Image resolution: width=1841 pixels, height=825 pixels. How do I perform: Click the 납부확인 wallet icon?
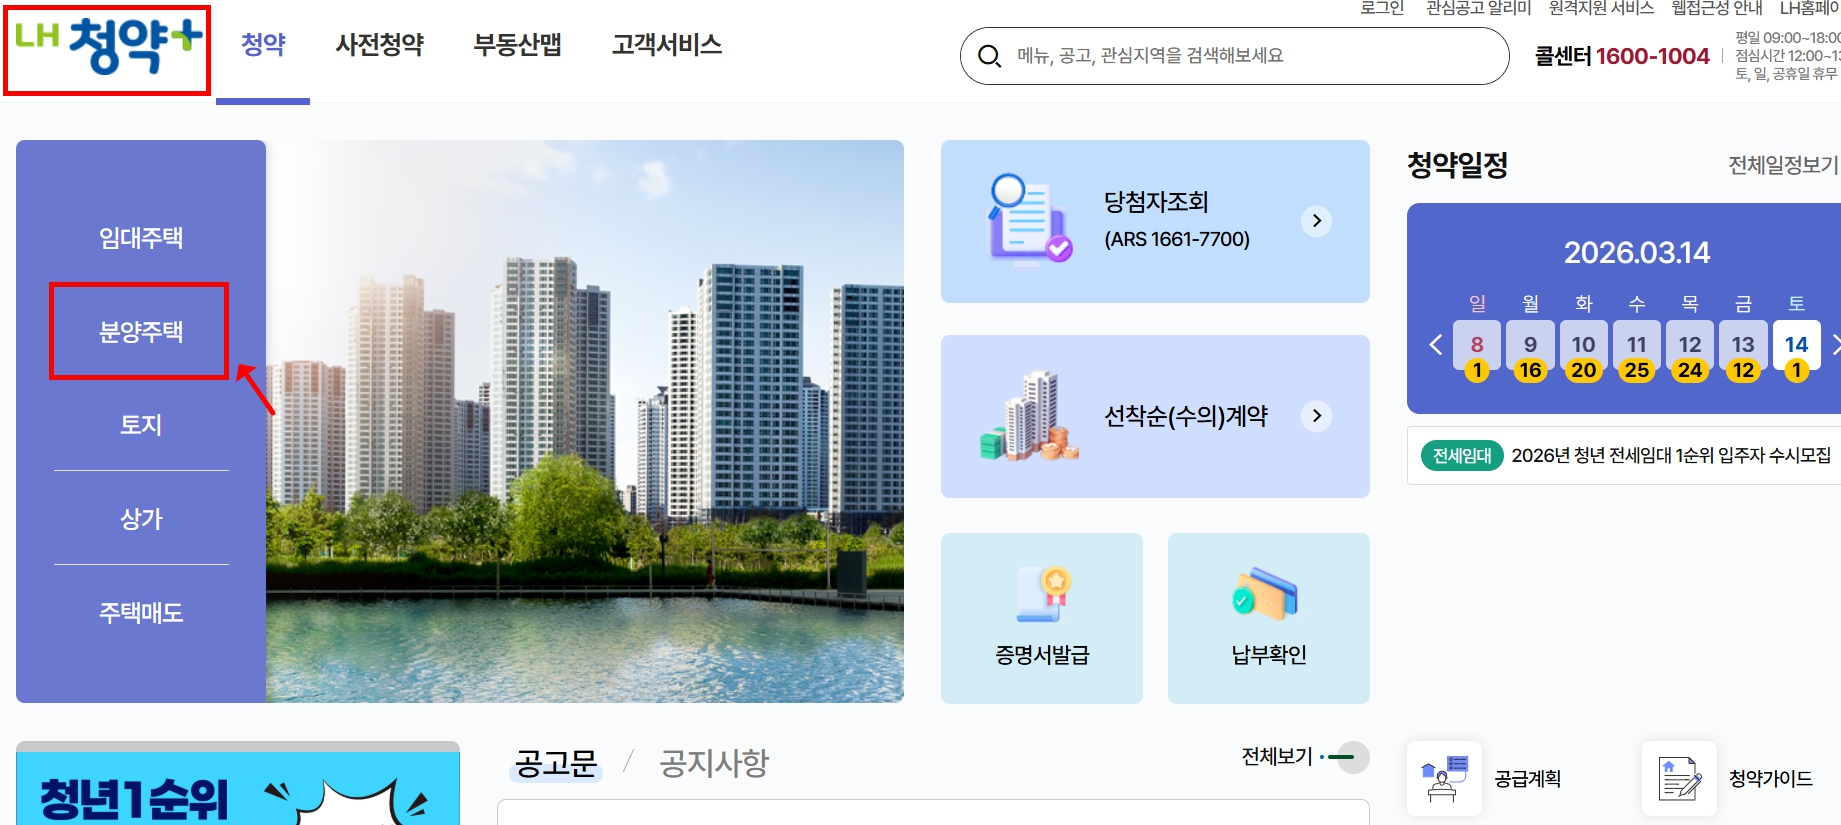(x=1266, y=594)
